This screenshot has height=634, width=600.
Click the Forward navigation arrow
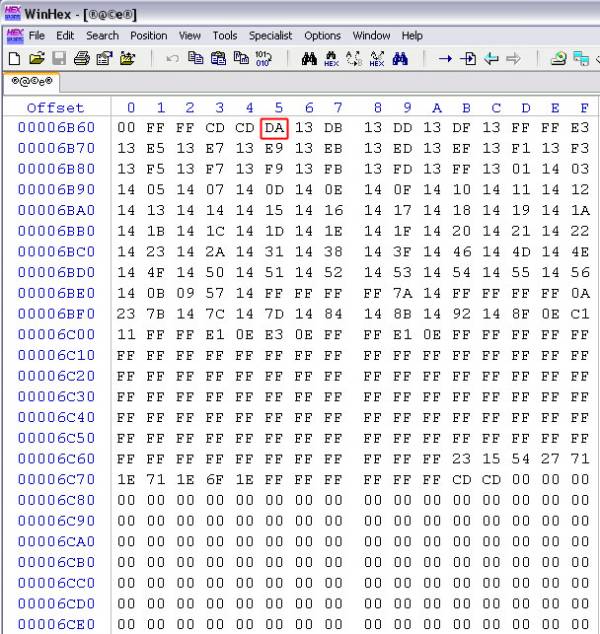[x=513, y=59]
